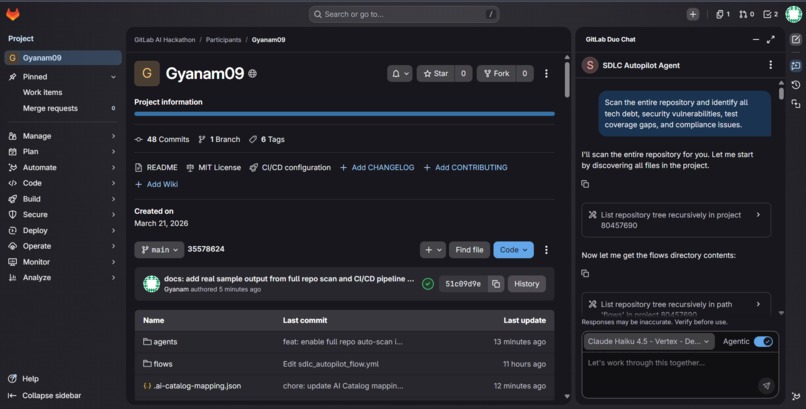Expand the Secure sidebar section
Image resolution: width=806 pixels, height=409 pixels.
[63, 214]
